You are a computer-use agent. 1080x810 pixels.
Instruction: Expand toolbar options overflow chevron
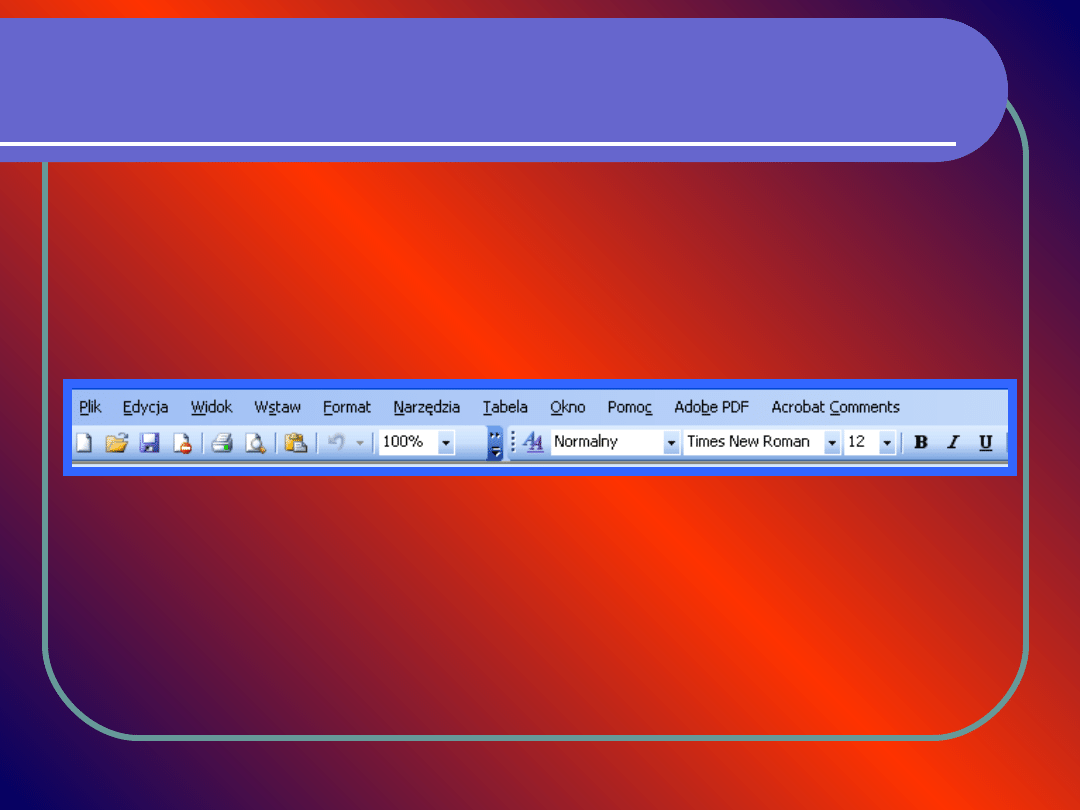[495, 444]
